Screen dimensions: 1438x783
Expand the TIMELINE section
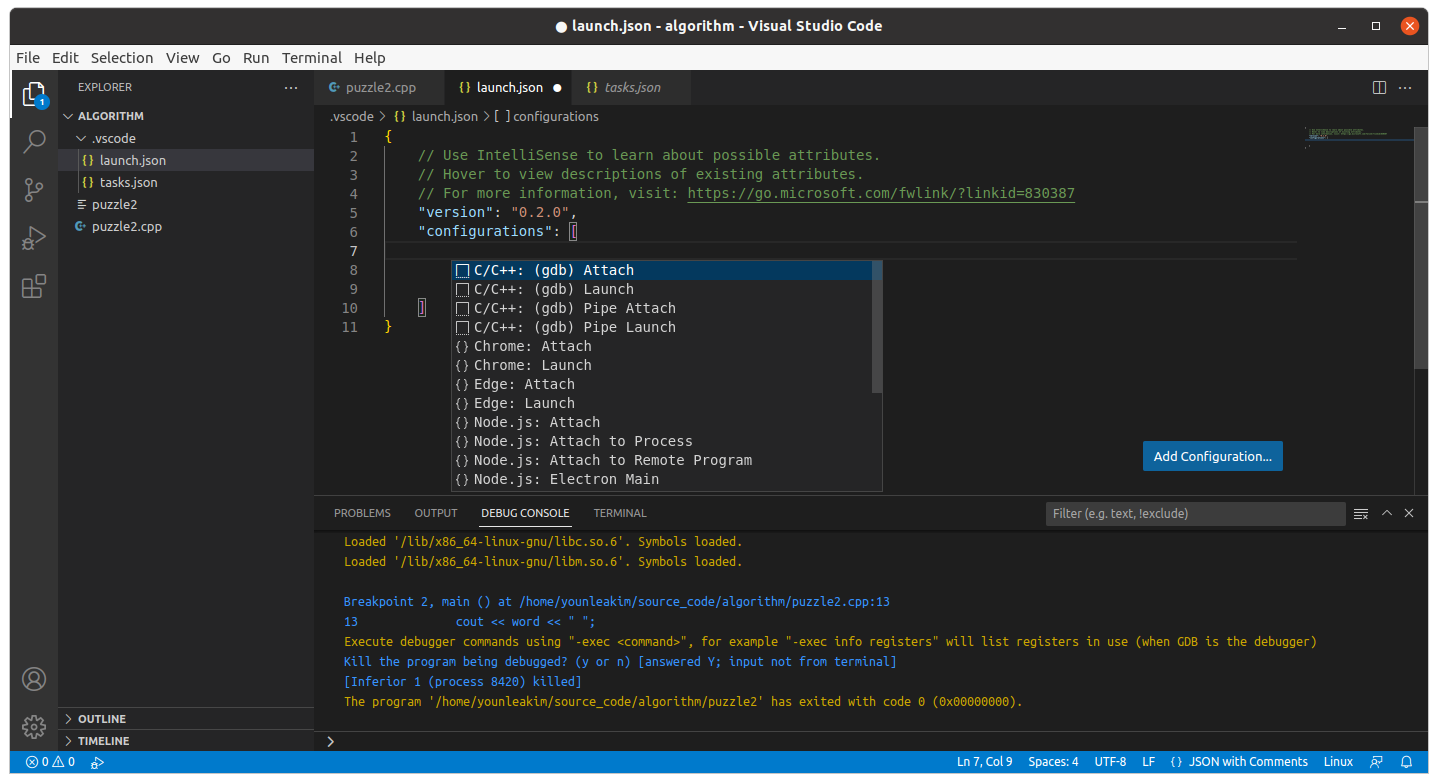coord(186,741)
